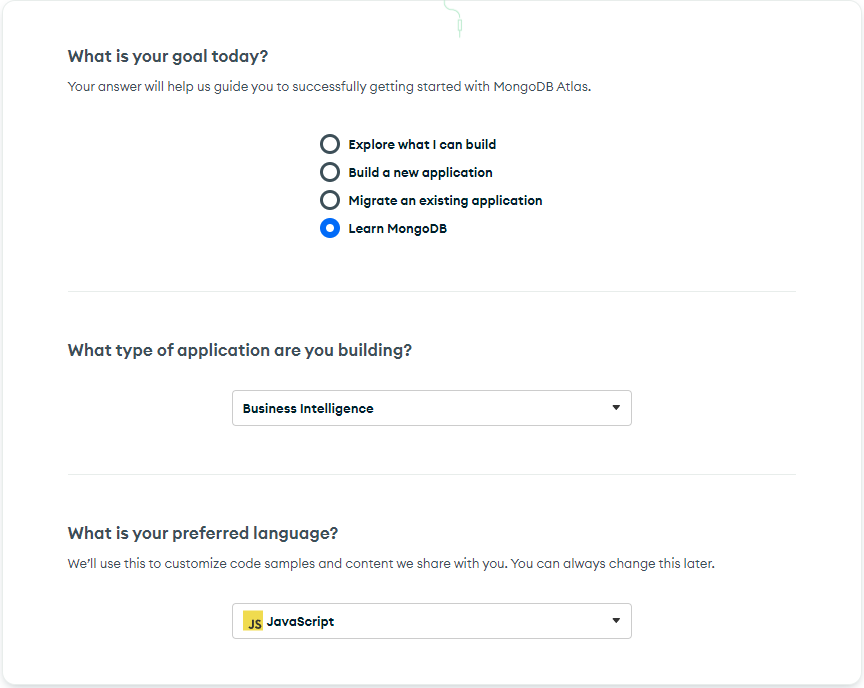This screenshot has width=864, height=688.
Task: Click the caret arrow on Business Intelligence dropdown
Action: tap(616, 408)
